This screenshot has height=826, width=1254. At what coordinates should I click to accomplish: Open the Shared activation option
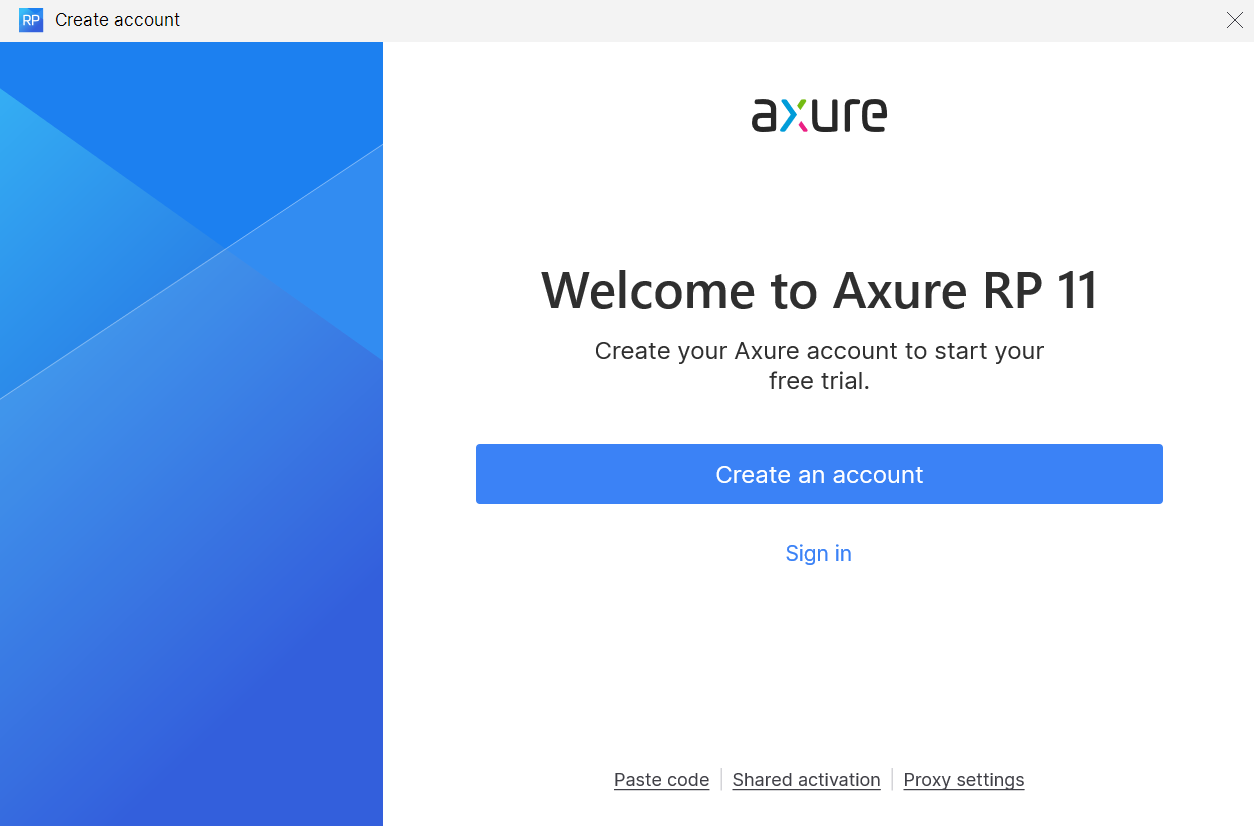coord(806,779)
